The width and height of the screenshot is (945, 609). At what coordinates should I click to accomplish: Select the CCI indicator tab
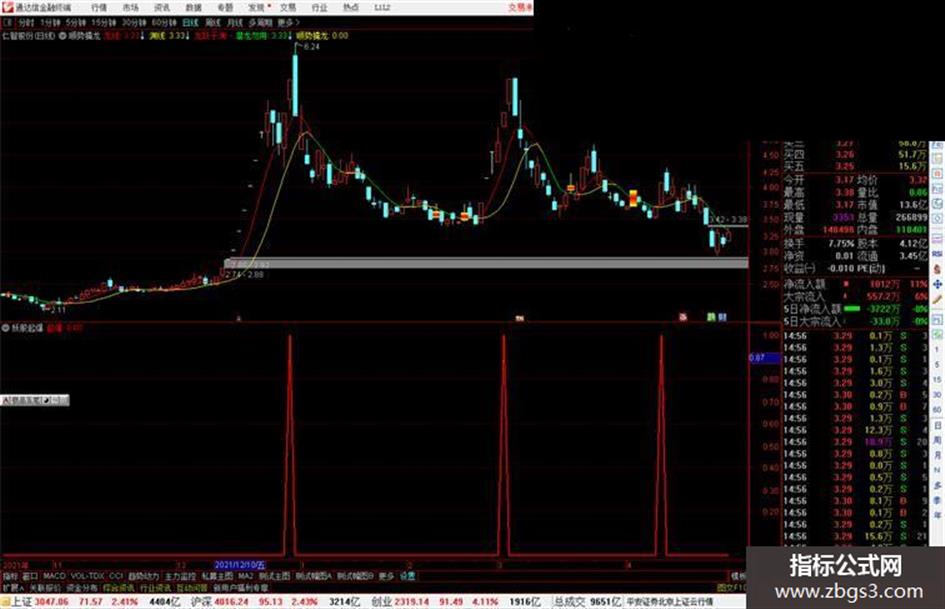[116, 576]
